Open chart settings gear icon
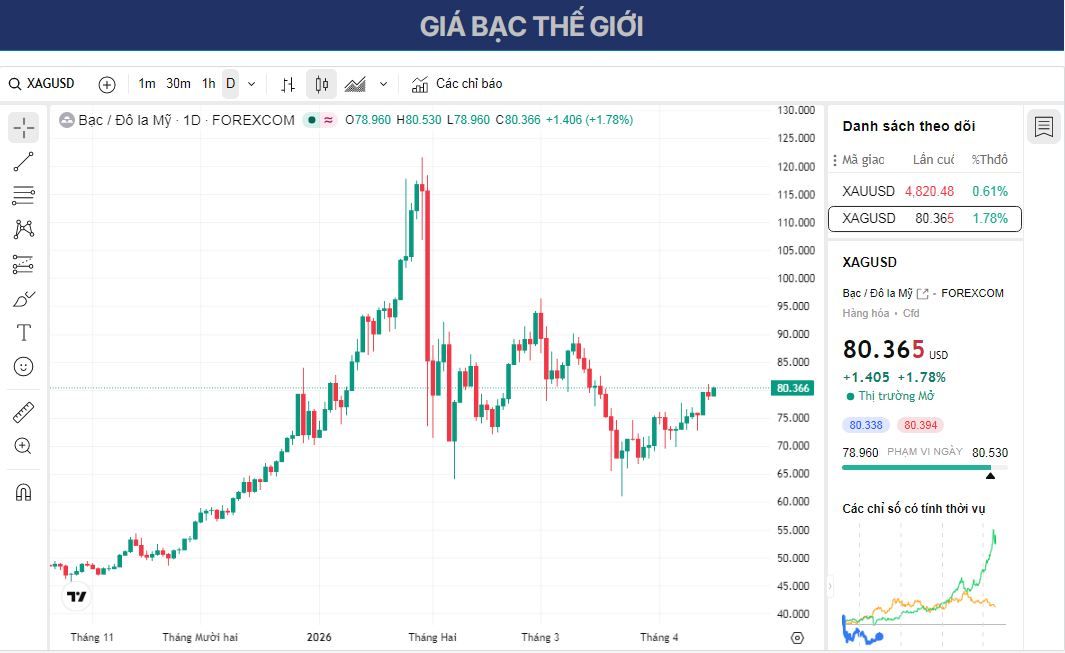Image resolution: width=1065 pixels, height=653 pixels. pyautogui.click(x=797, y=638)
